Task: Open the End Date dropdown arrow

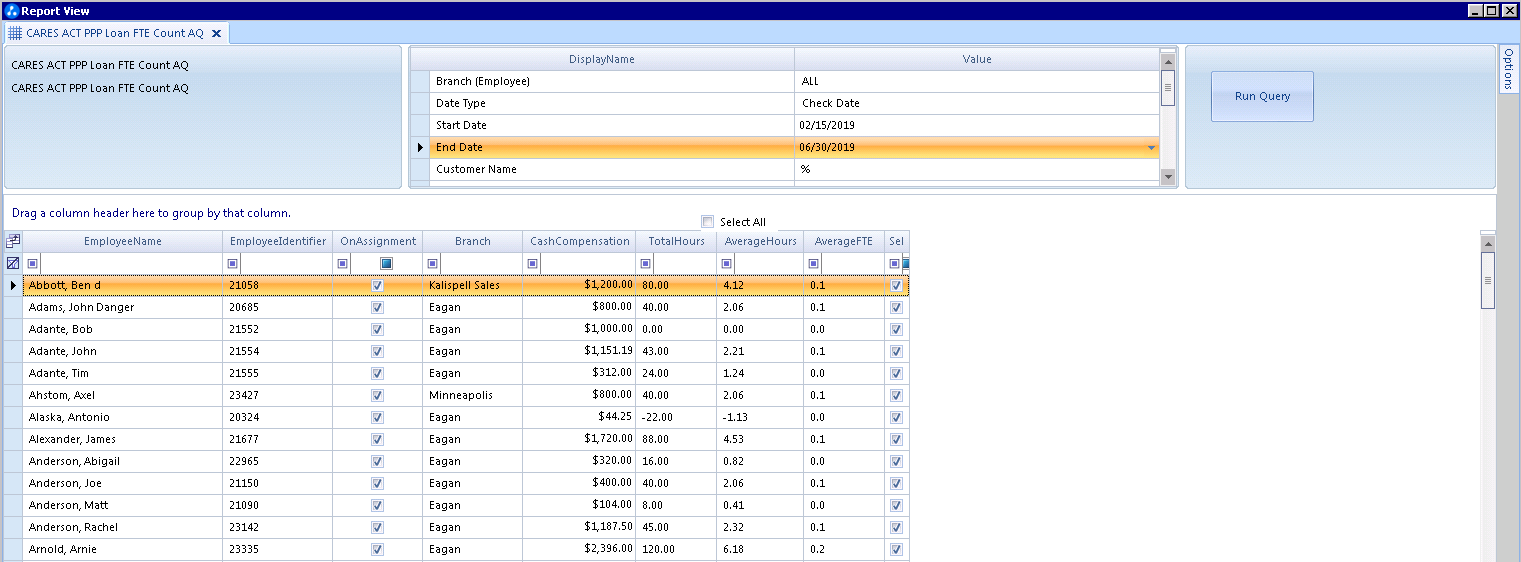Action: coord(1151,148)
